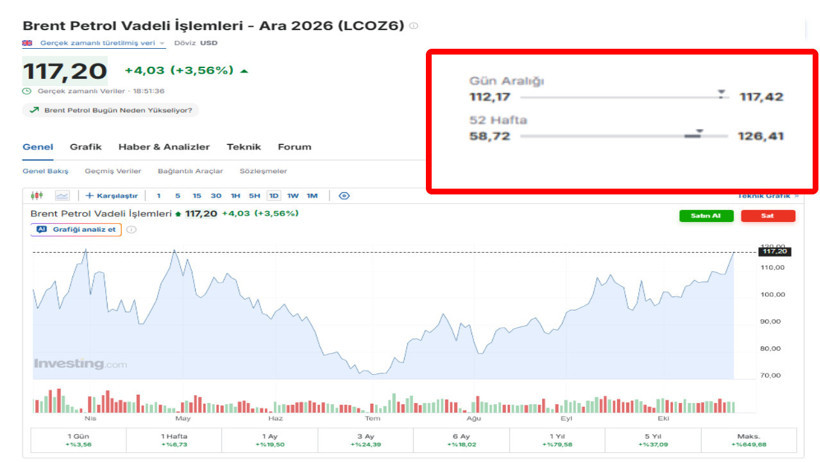Open Bağlantılı Araçlar sub-tab
This screenshot has height=462, width=820.
(x=190, y=171)
